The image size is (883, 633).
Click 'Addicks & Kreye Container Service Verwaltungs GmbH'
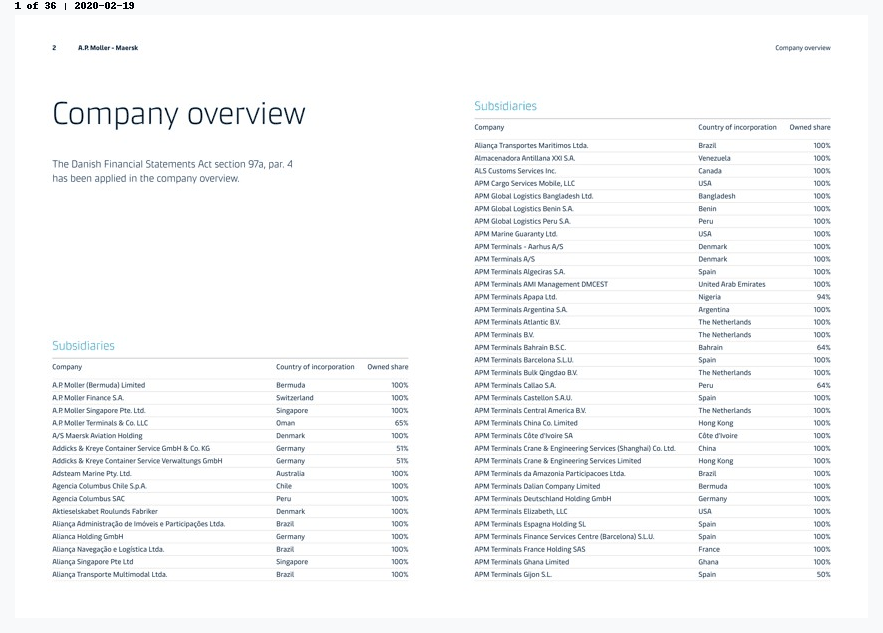coord(137,461)
